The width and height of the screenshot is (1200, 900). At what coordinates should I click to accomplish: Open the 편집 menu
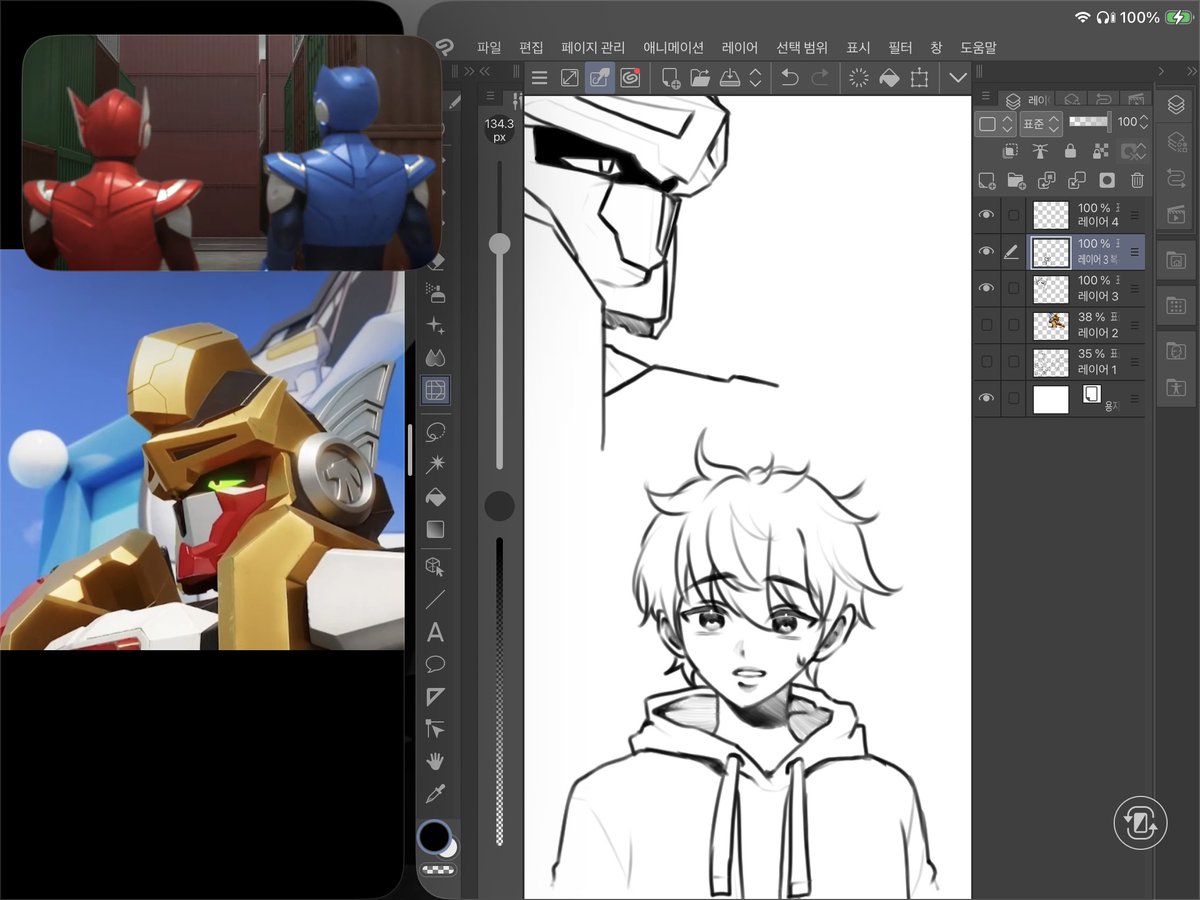coord(531,47)
